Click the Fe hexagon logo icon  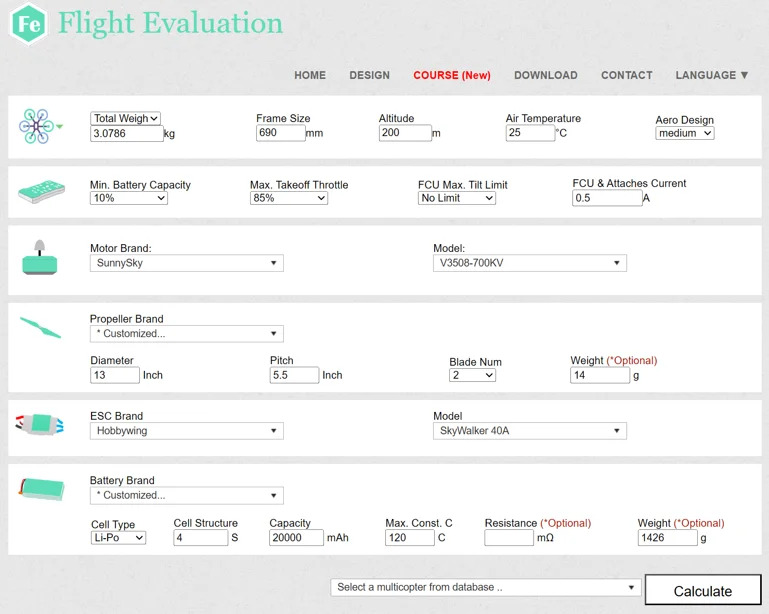pos(29,24)
